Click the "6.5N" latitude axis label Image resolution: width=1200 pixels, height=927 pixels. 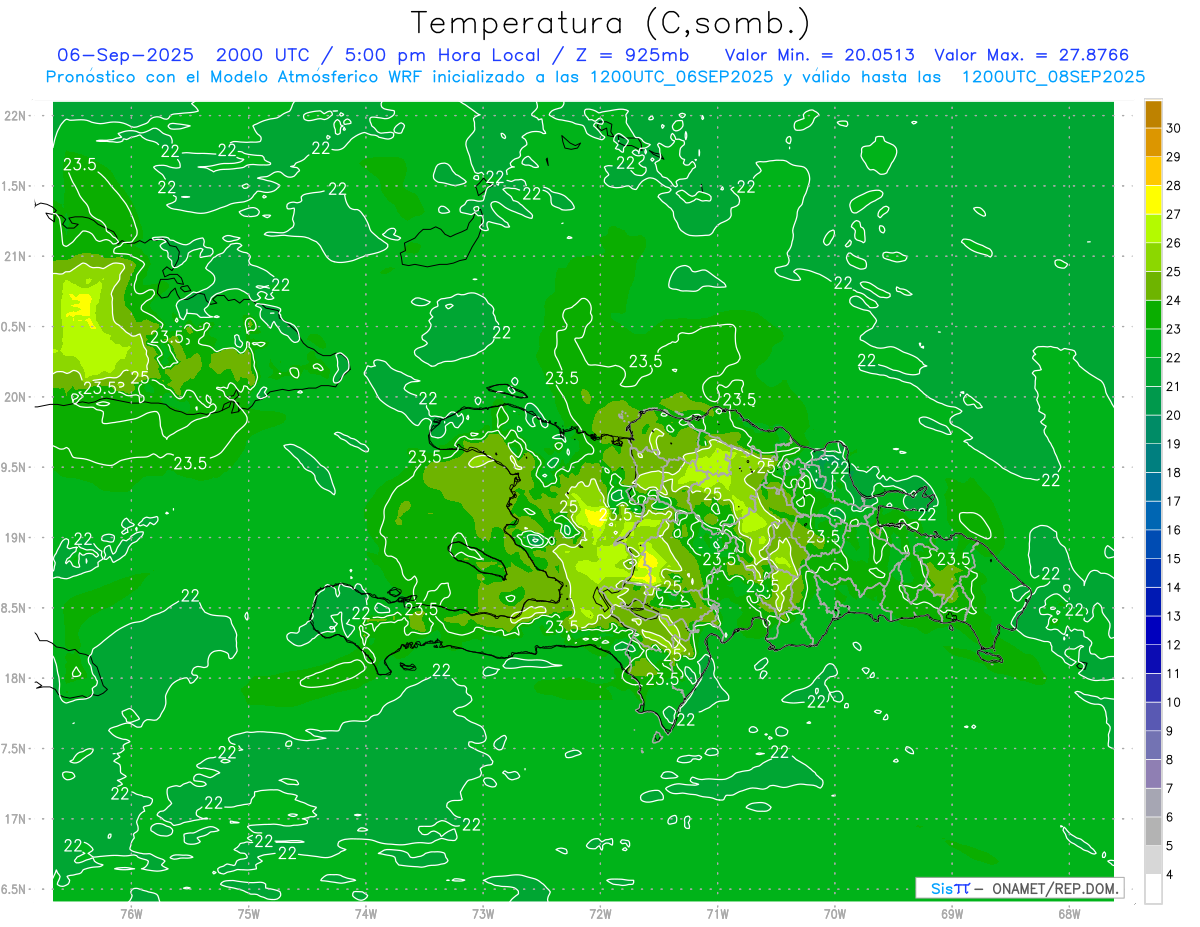pos(15,889)
